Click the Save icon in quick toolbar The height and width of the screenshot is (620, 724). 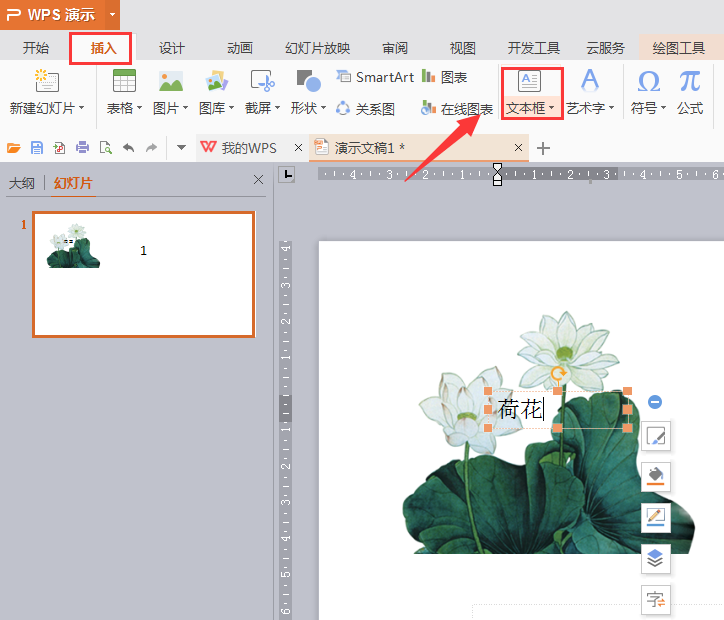[x=36, y=148]
